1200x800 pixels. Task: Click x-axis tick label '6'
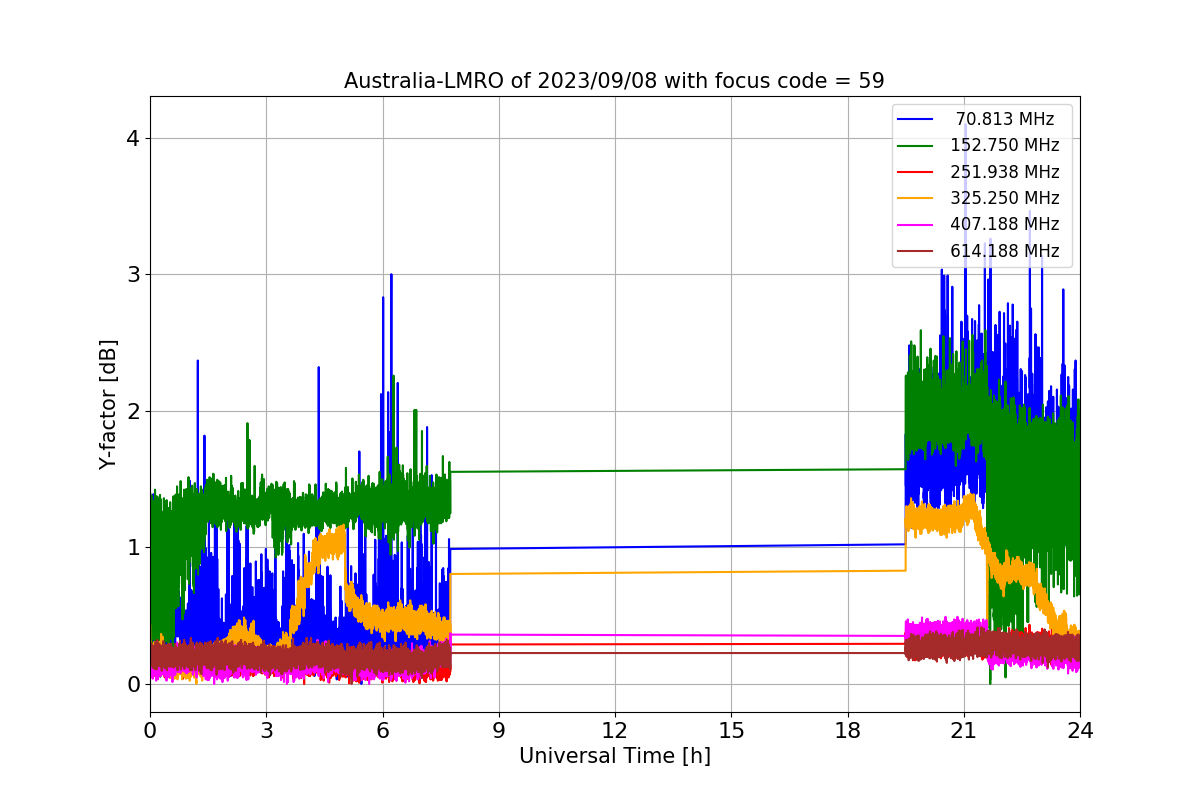point(382,730)
